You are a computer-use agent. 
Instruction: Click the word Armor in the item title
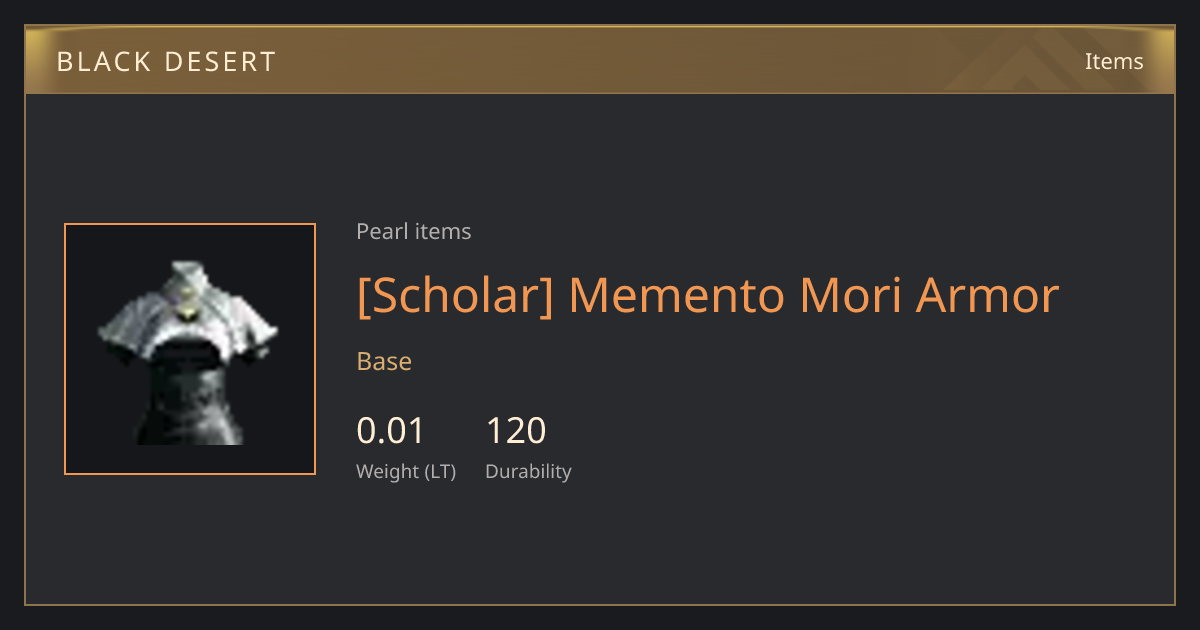point(988,295)
